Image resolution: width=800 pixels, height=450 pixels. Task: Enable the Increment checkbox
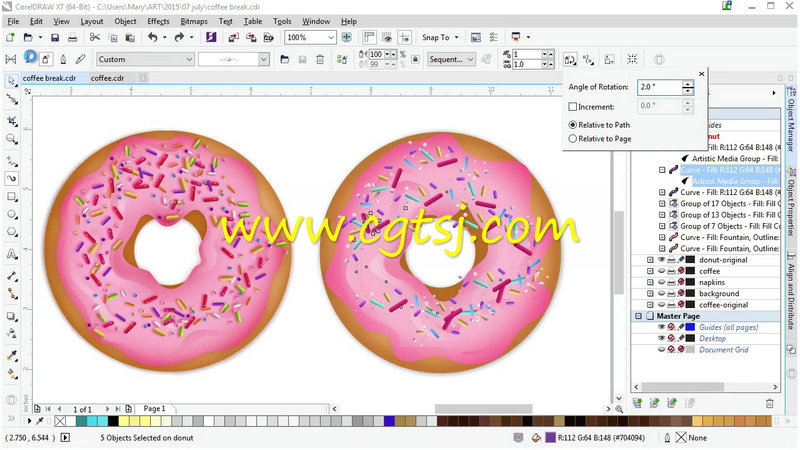(x=572, y=107)
